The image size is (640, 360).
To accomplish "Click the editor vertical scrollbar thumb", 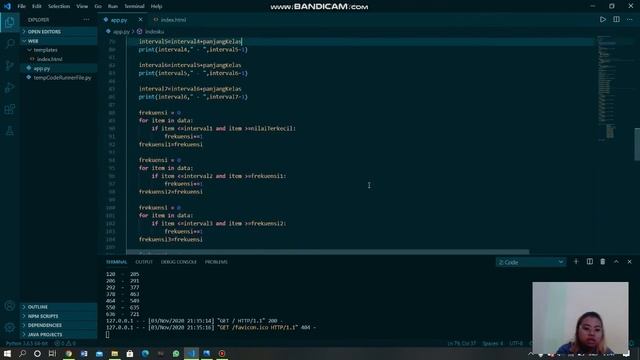I will click(637, 144).
